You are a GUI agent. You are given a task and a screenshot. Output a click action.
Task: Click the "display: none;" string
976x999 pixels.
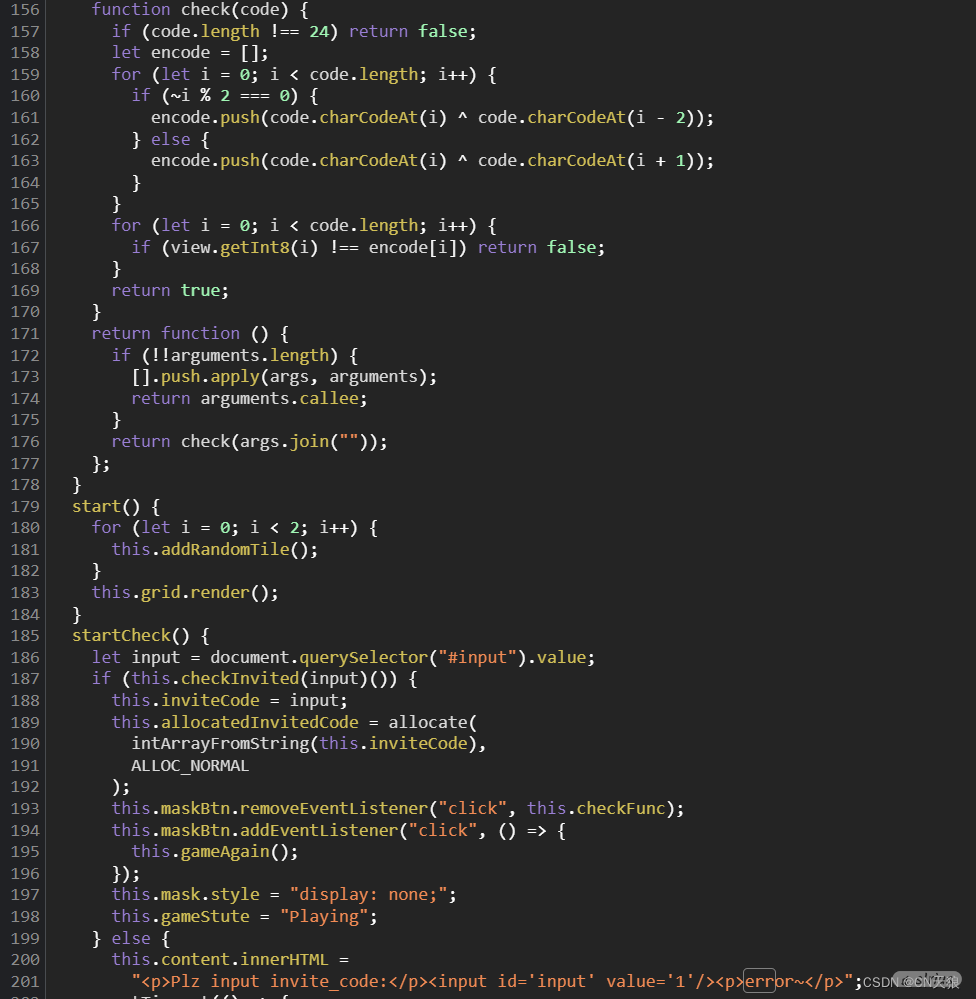[x=373, y=895]
